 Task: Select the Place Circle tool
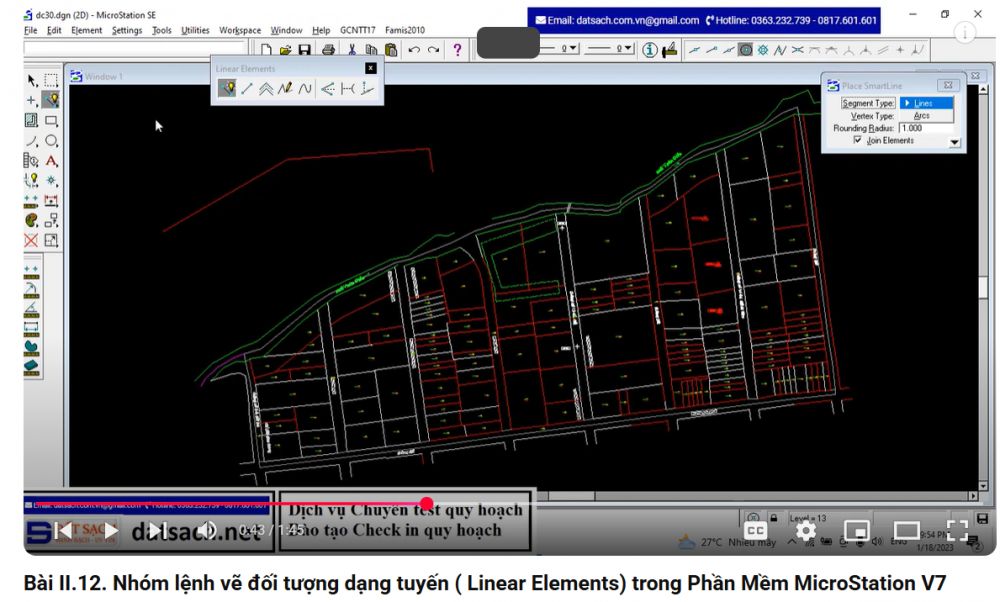pos(51,141)
